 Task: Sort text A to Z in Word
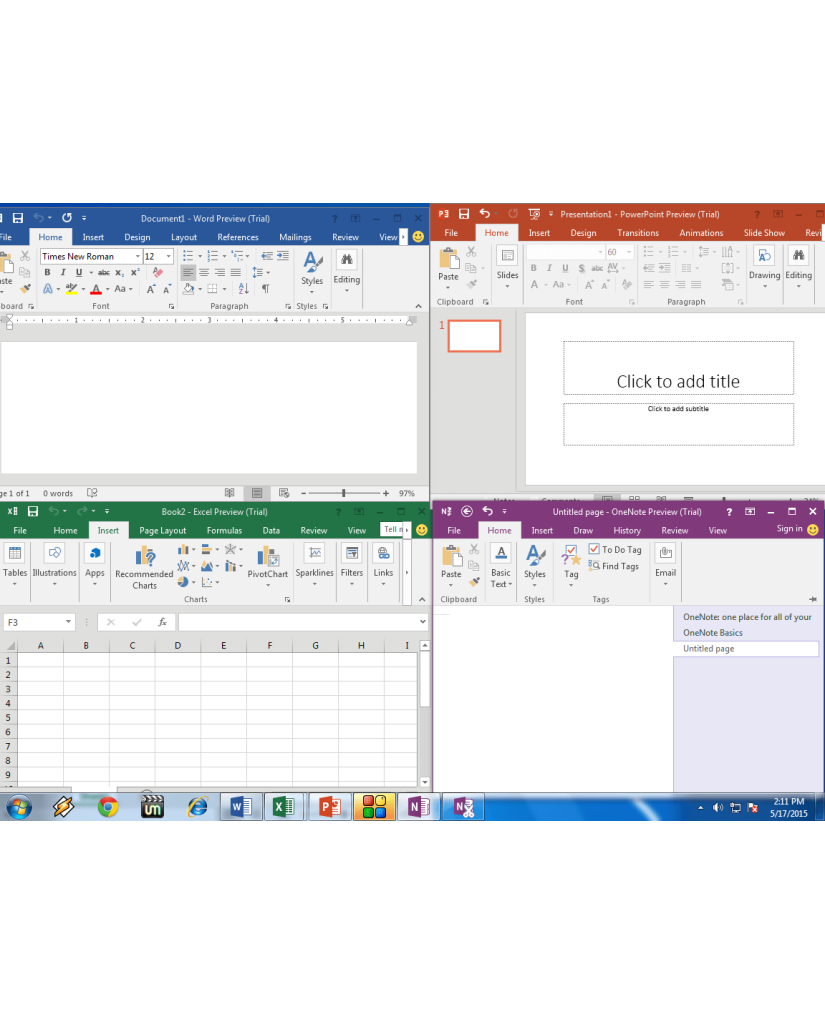[244, 289]
